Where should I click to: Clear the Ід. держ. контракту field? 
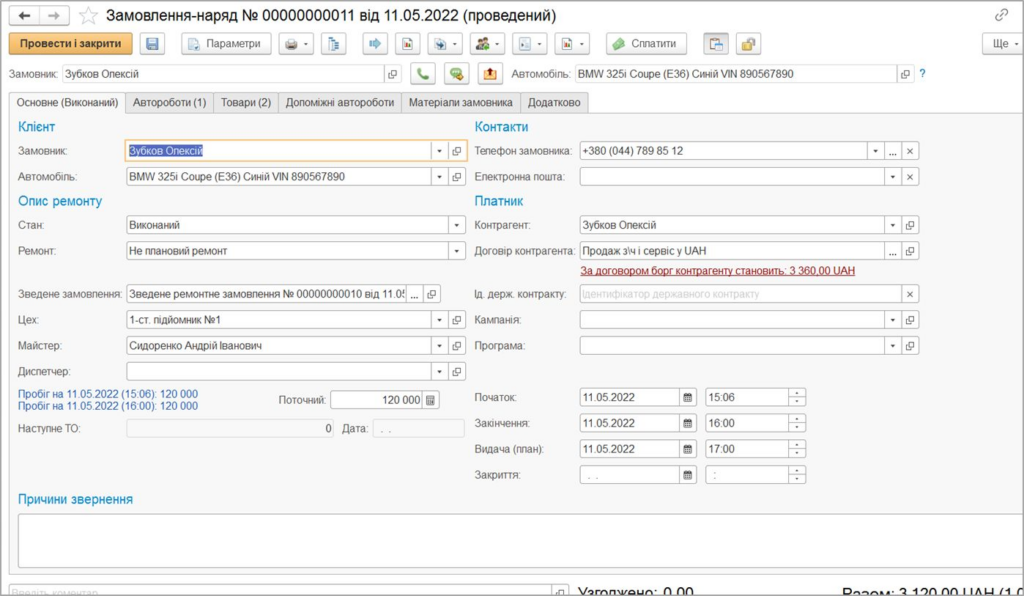coord(910,294)
